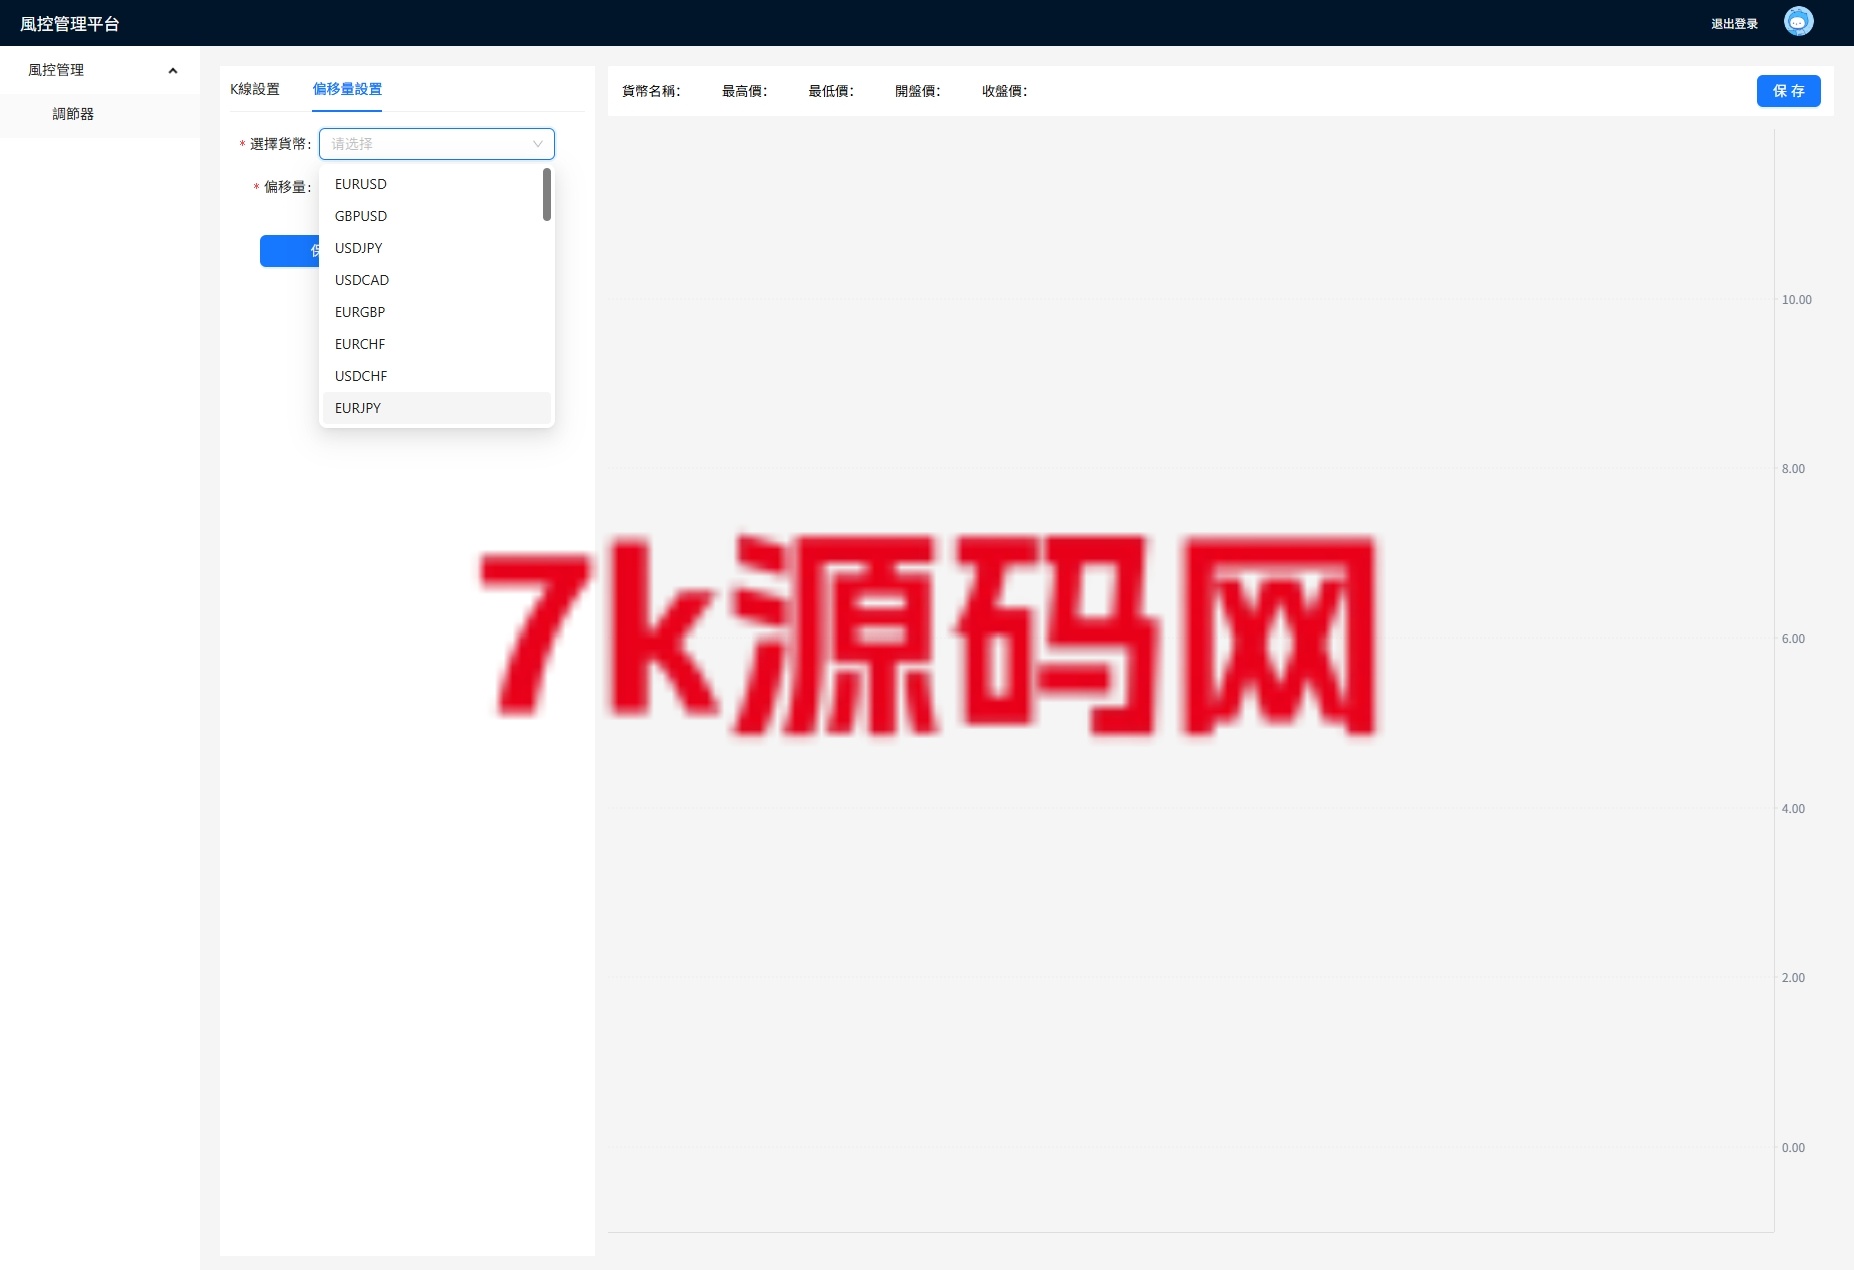
Task: Click the 選擇貨幣 currency combo box
Action: 436,144
